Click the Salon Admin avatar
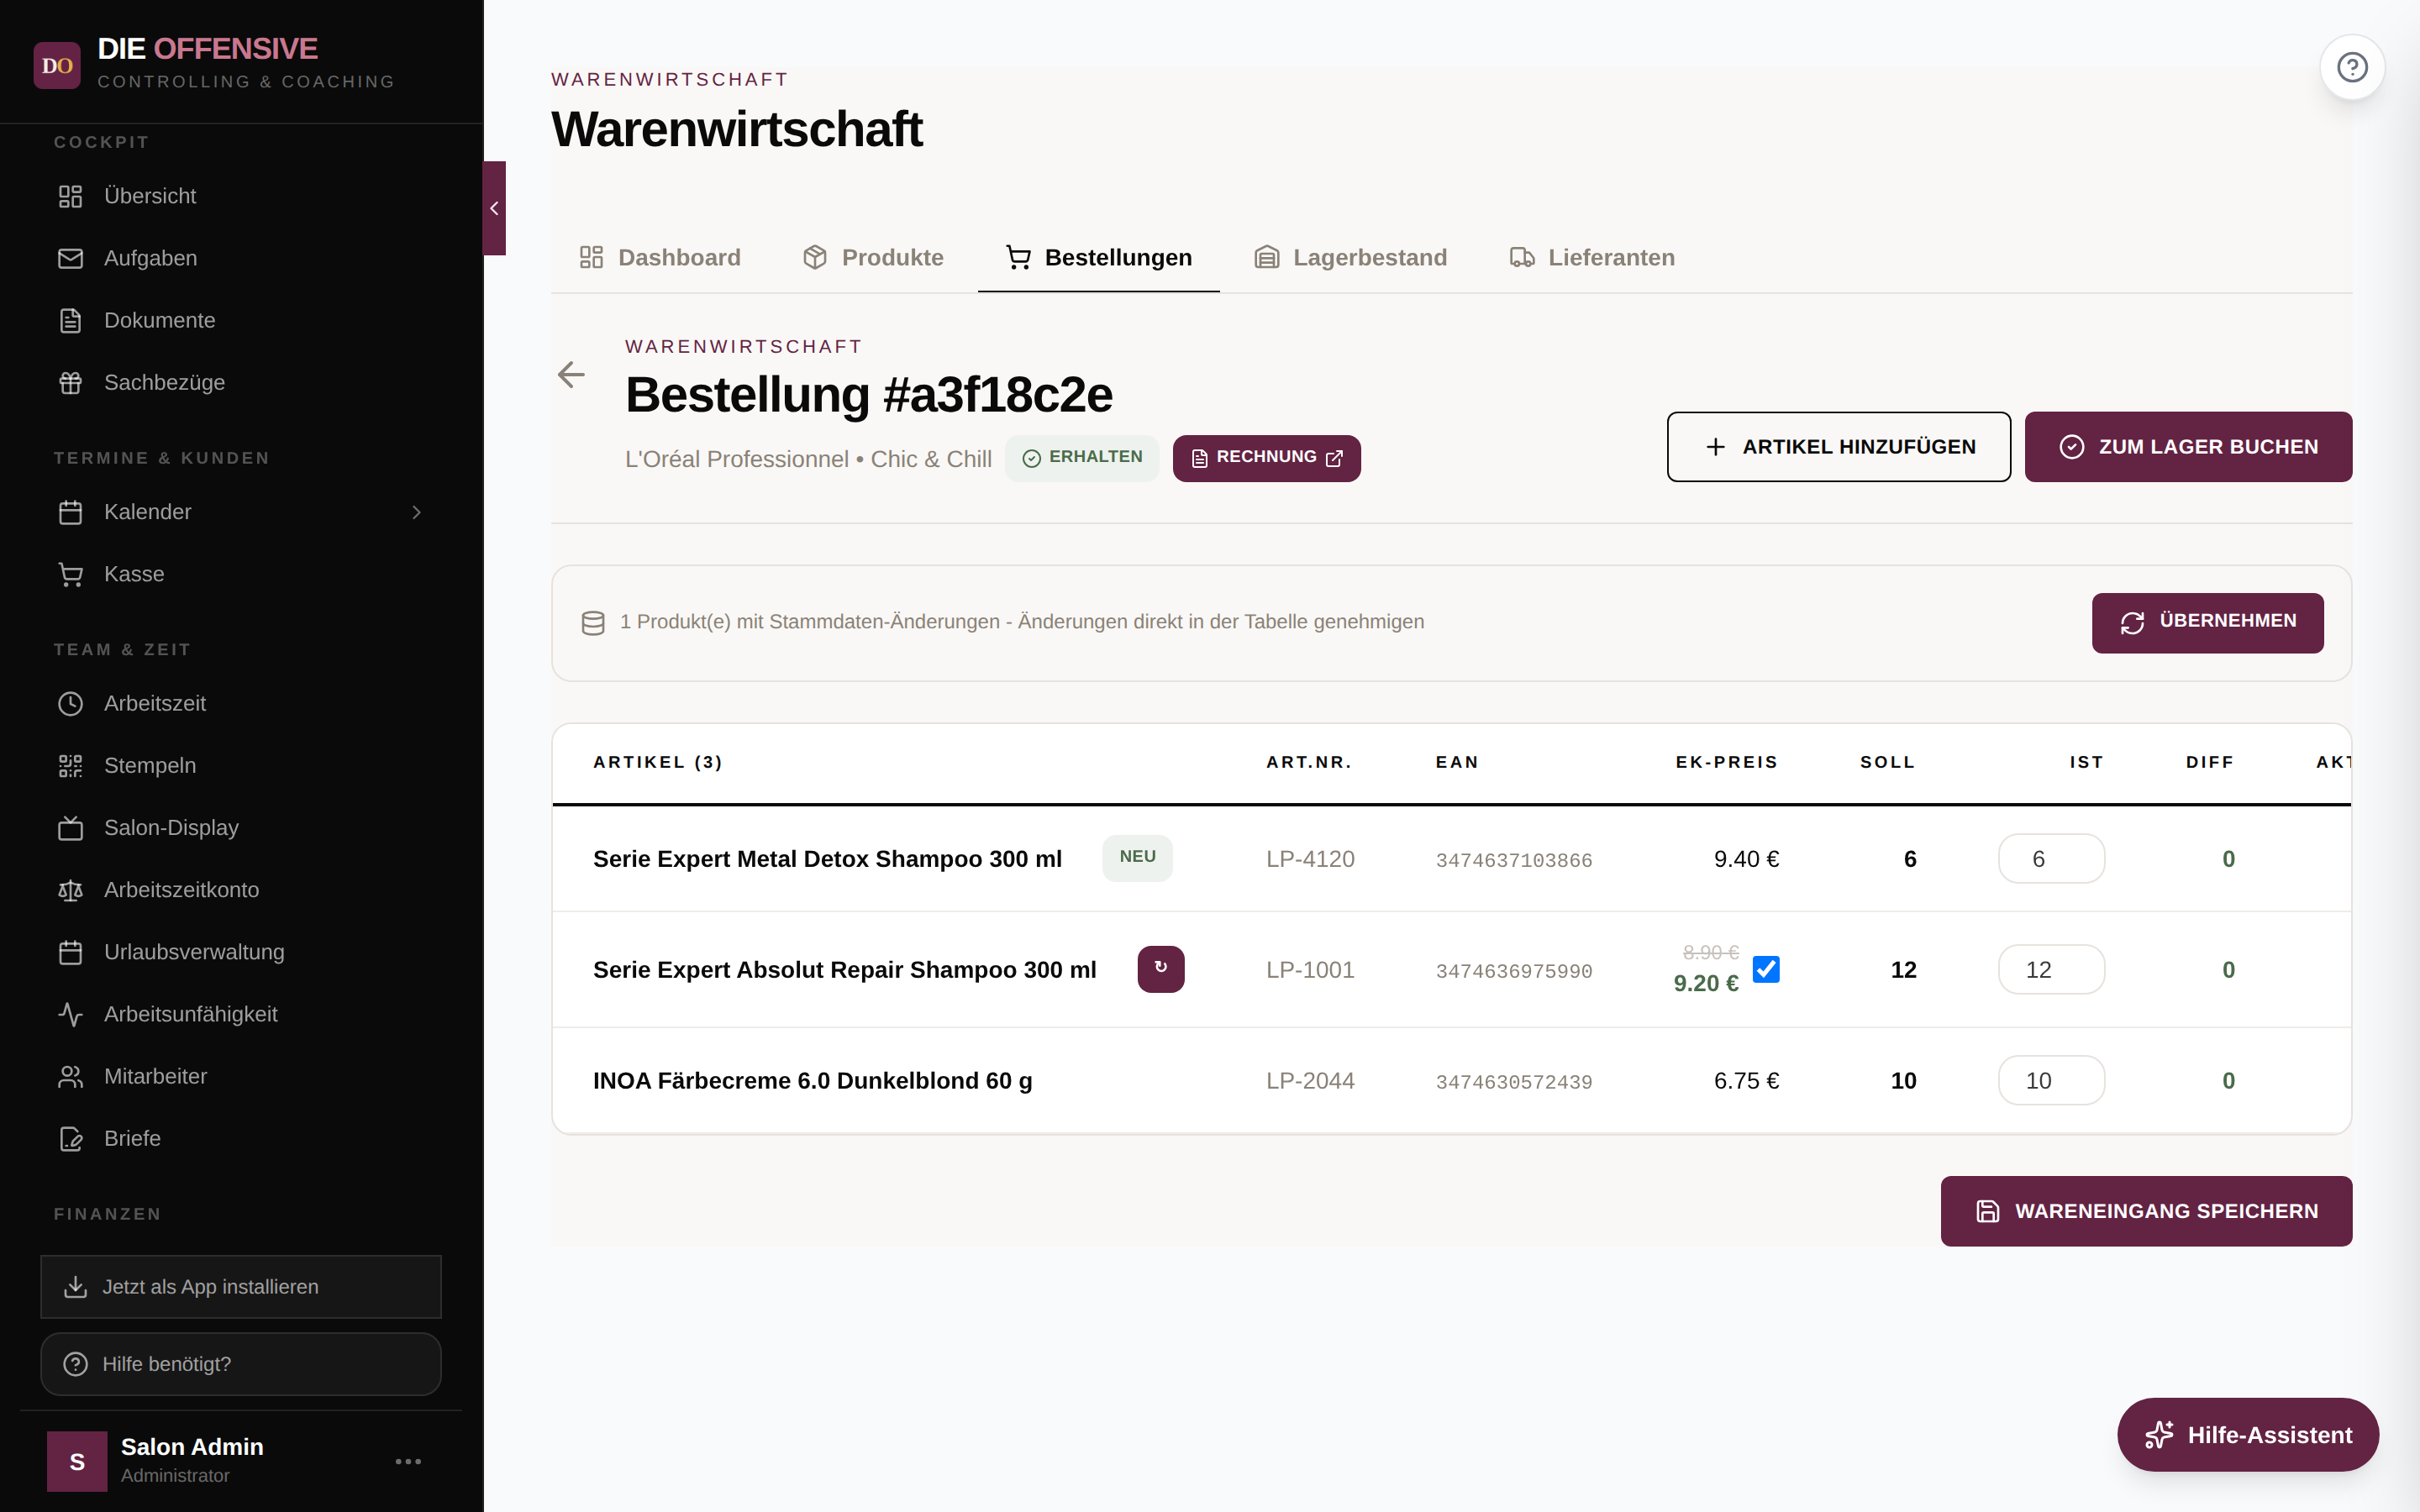 tap(77, 1461)
